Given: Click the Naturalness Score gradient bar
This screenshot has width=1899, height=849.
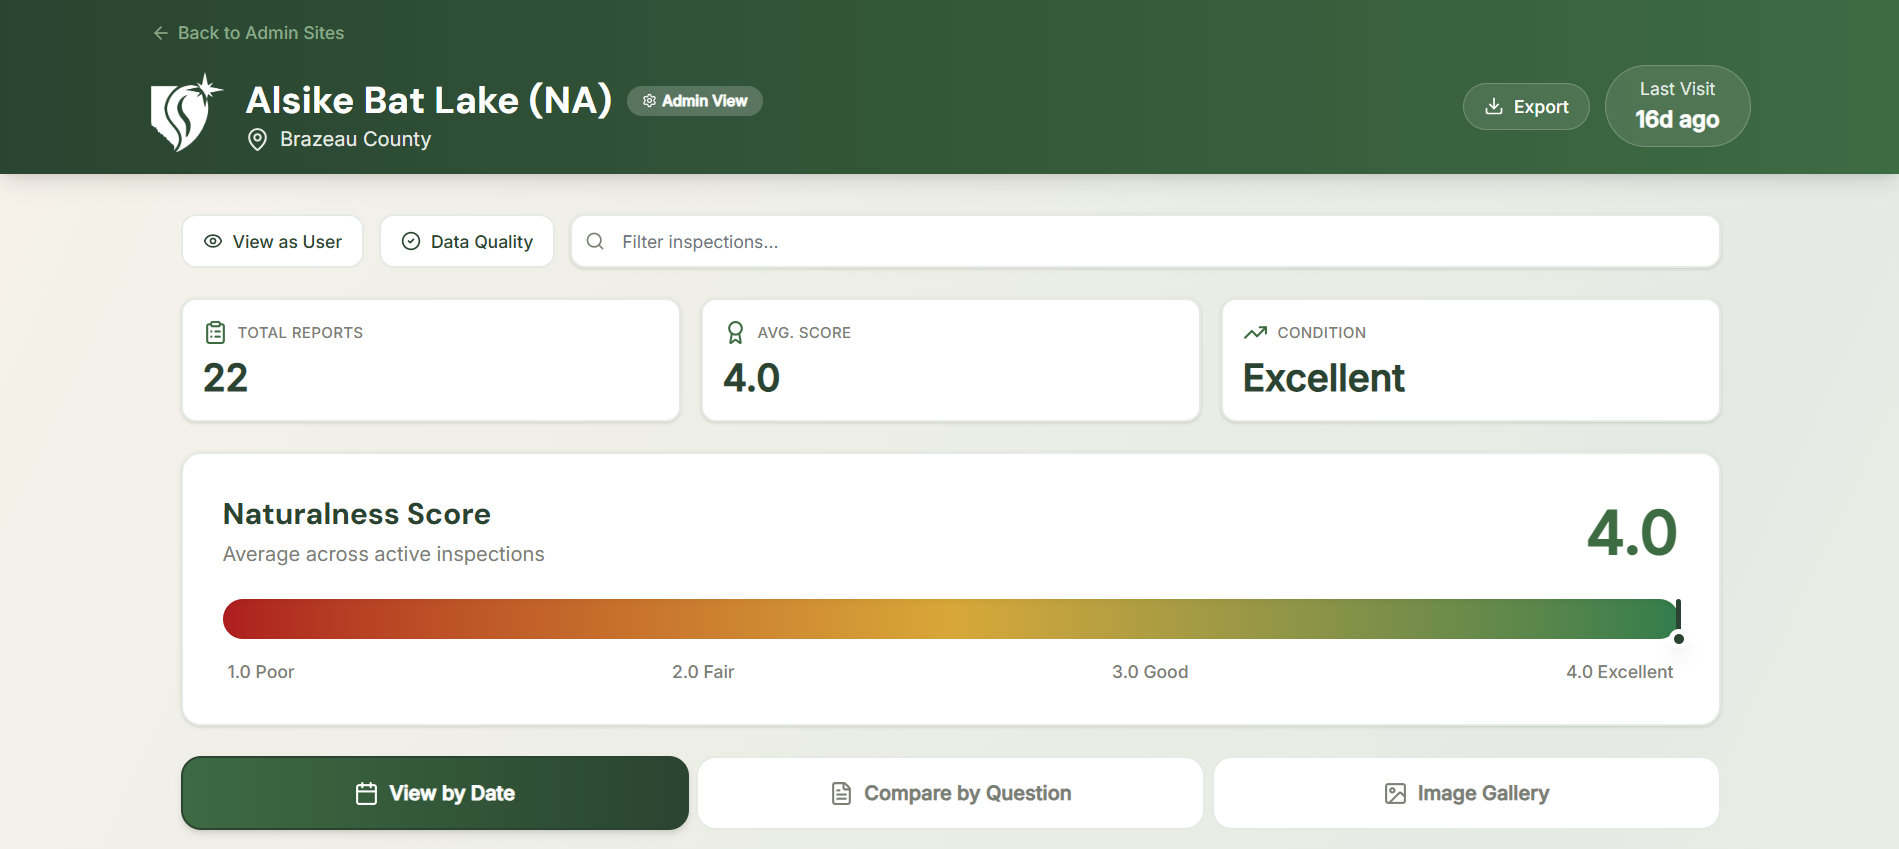Looking at the screenshot, I should 948,619.
